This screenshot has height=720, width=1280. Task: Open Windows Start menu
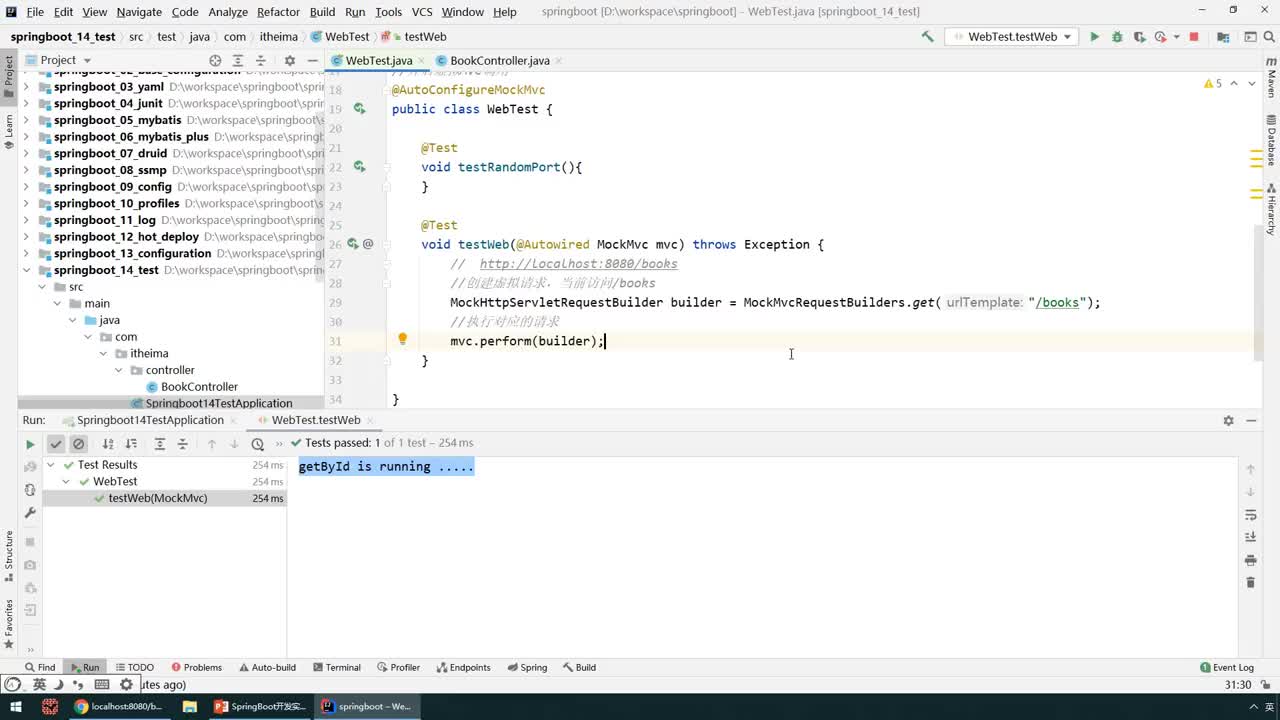tap(16, 707)
